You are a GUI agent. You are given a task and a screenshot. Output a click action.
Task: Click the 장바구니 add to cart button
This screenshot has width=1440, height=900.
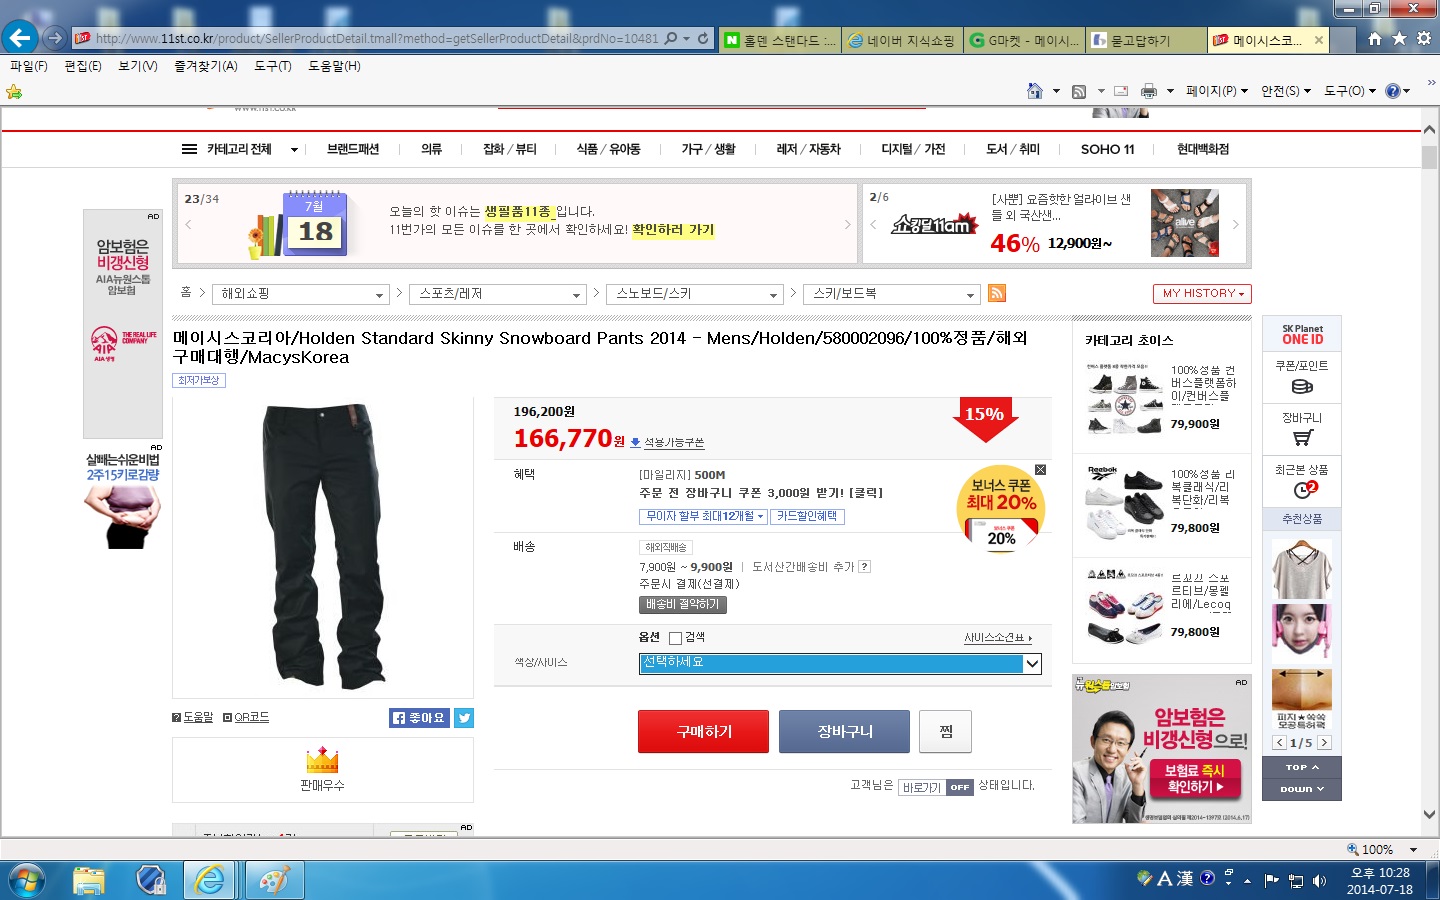(x=844, y=732)
